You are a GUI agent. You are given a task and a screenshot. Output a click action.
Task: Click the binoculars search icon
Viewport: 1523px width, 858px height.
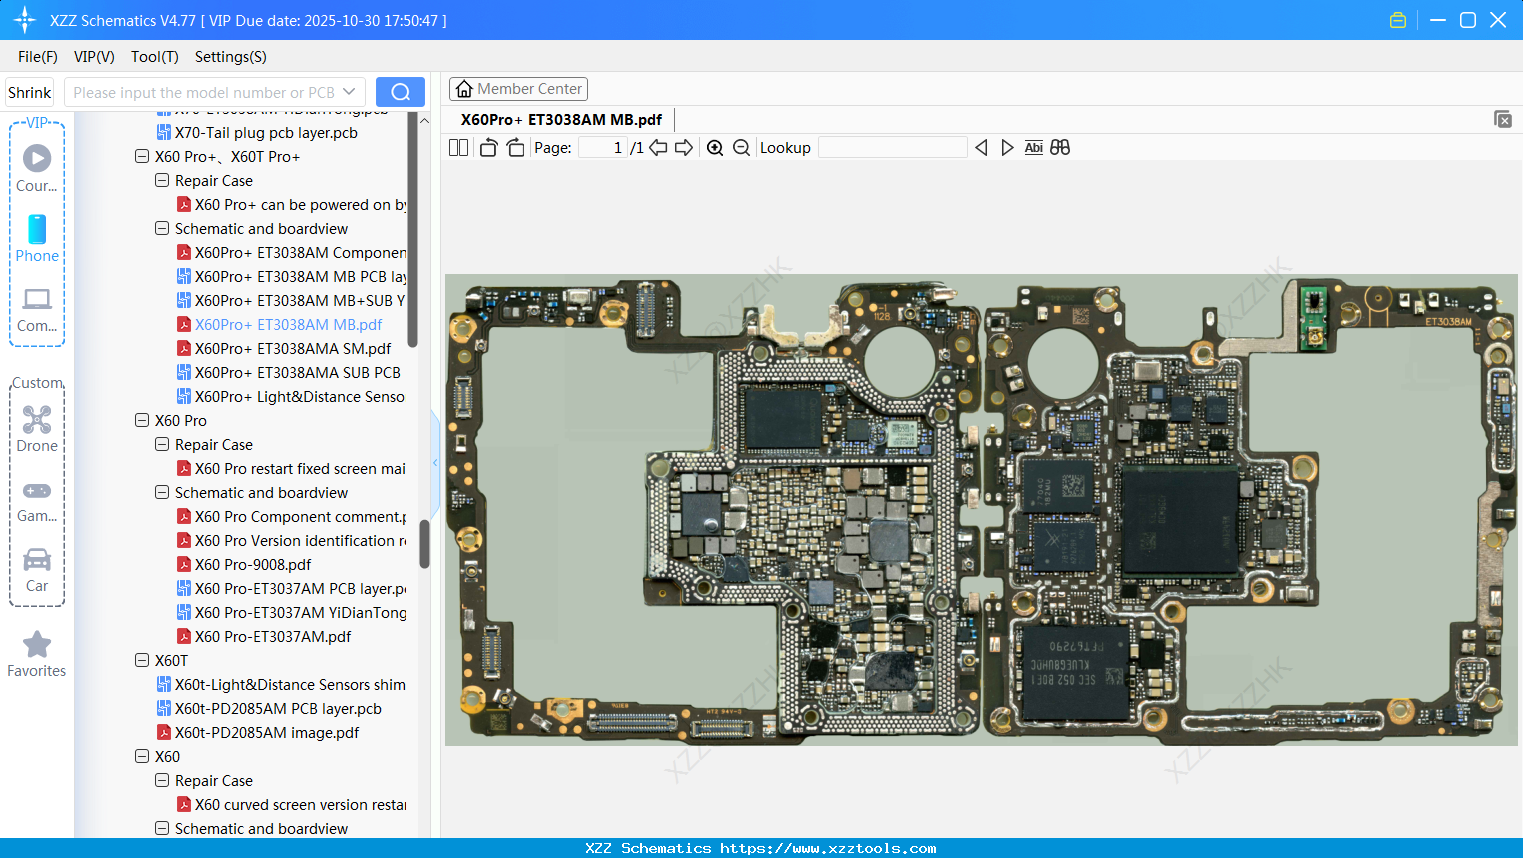[x=1060, y=148]
